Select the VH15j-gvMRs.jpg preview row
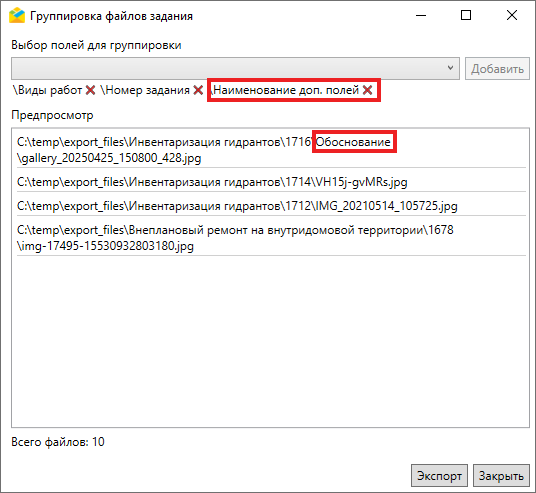The height and width of the screenshot is (493, 536). click(x=271, y=182)
